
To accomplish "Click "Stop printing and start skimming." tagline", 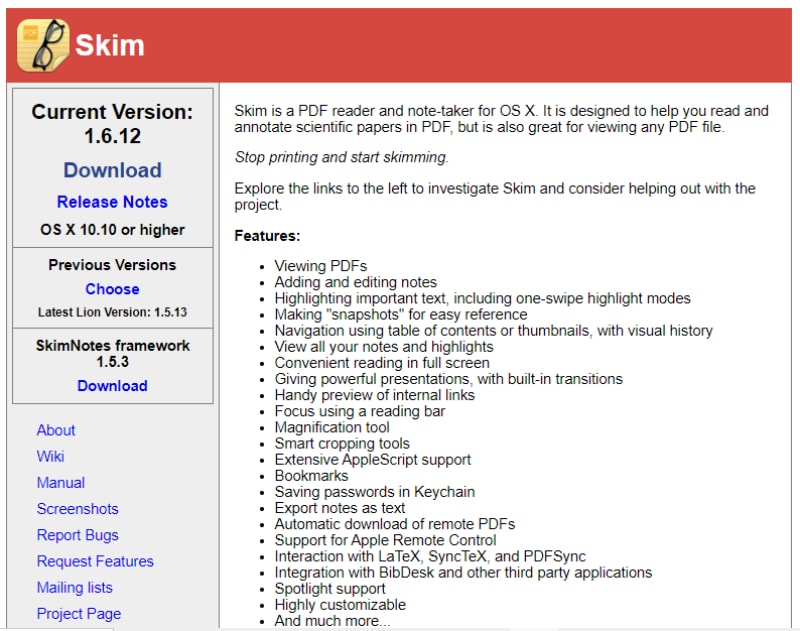I will tap(341, 157).
